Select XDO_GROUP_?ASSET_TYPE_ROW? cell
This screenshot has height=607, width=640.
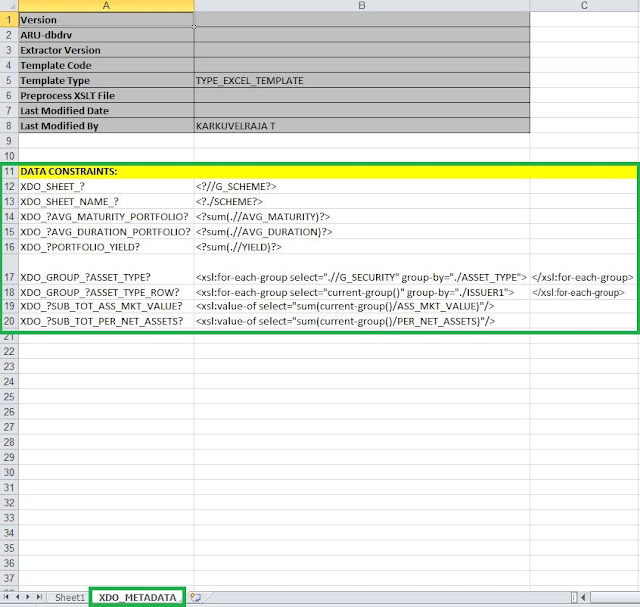pyautogui.click(x=106, y=292)
